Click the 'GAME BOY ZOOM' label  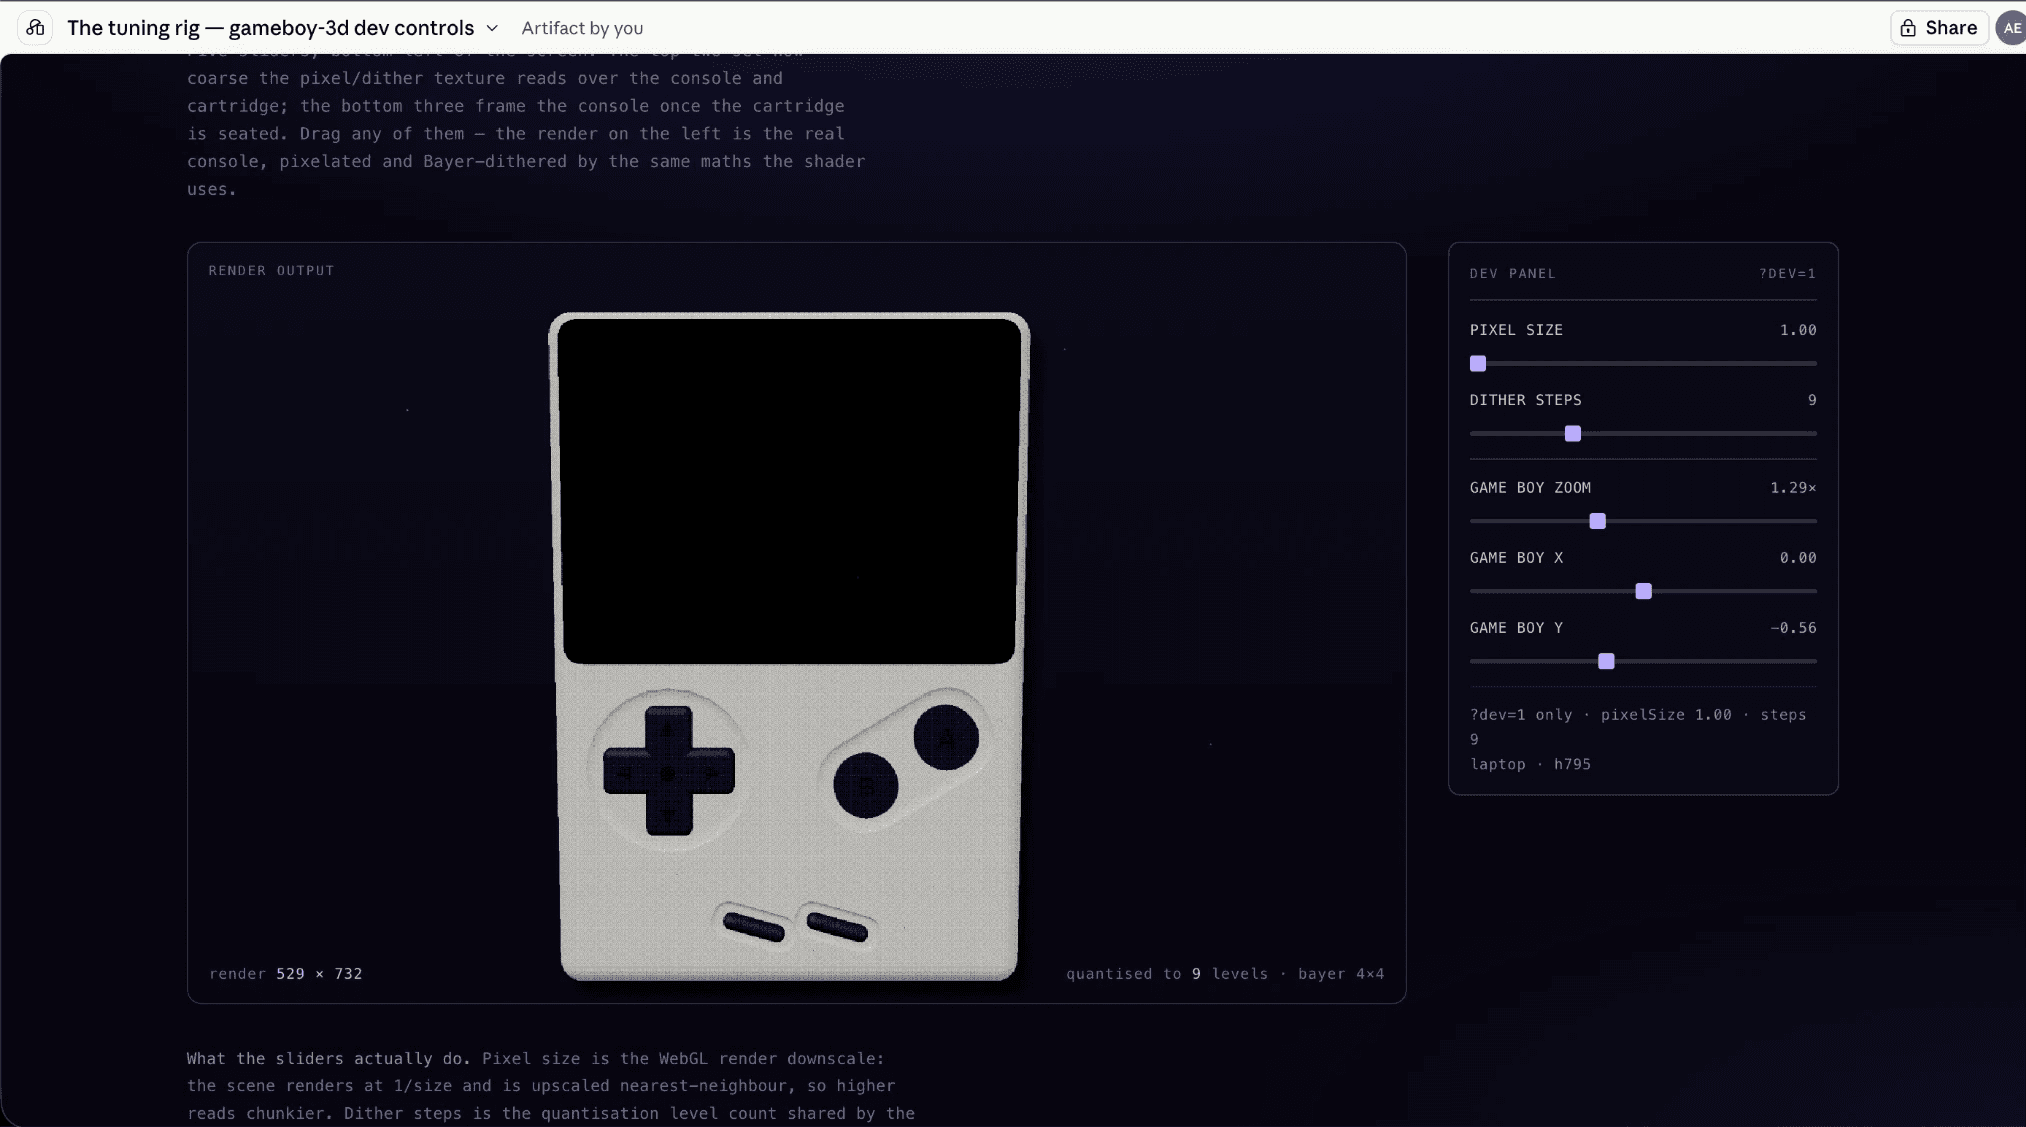coord(1530,488)
